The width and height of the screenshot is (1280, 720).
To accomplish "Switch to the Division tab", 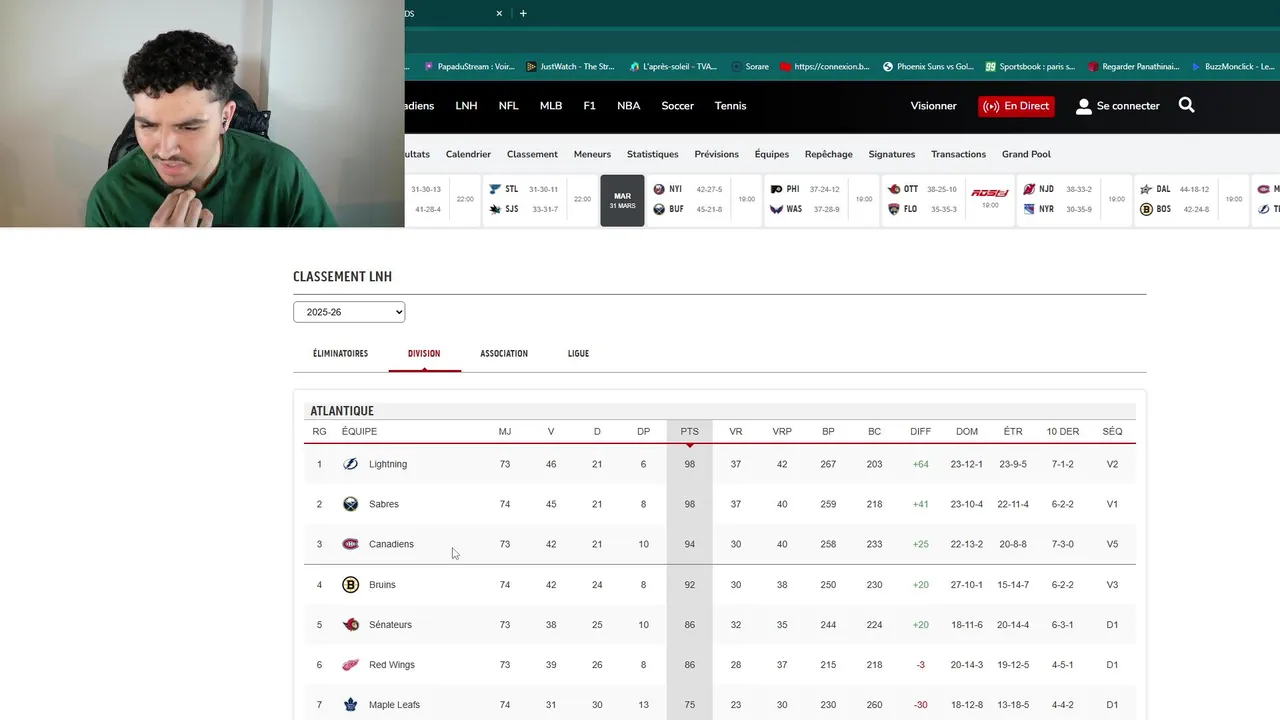I will 424,353.
